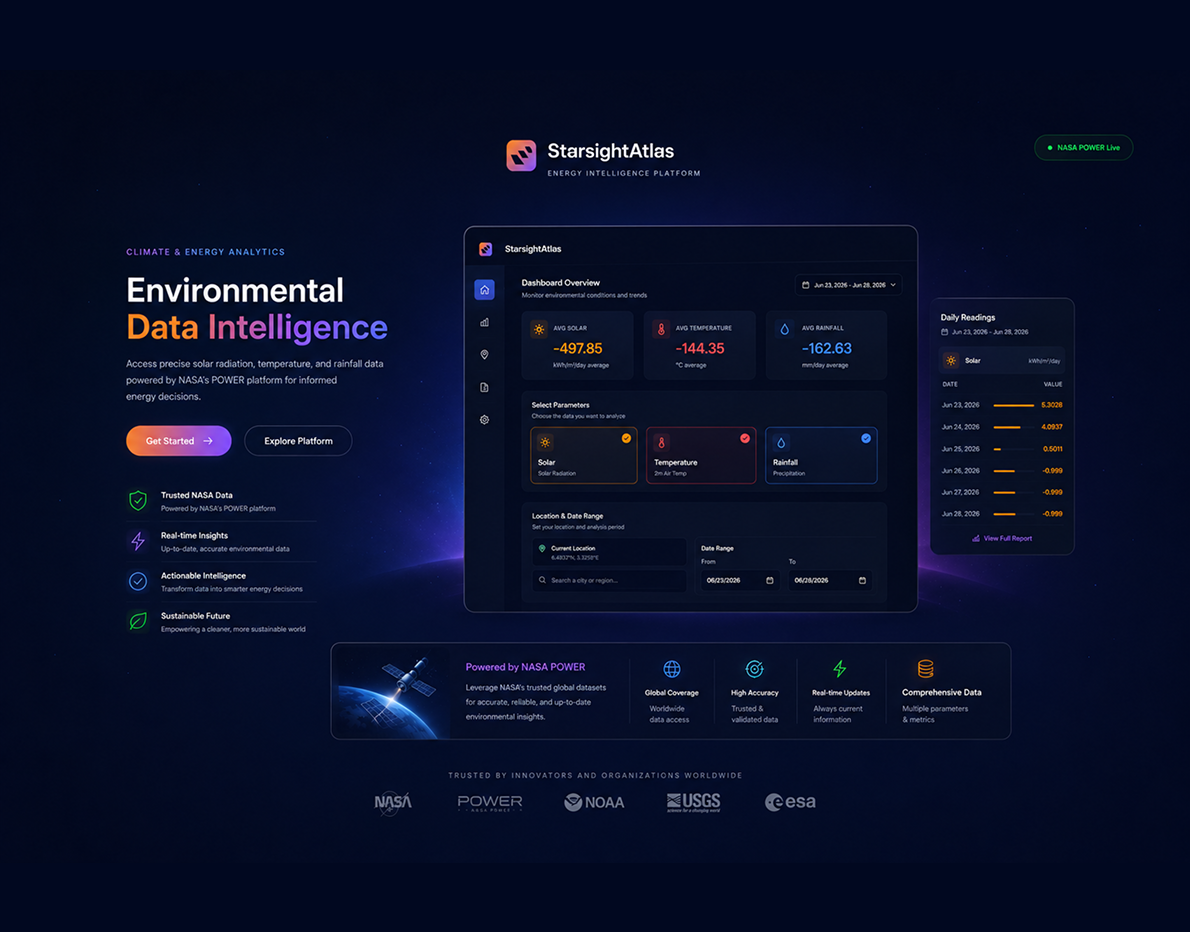The height and width of the screenshot is (932, 1190).
Task: Click the Comprehensive Data database icon
Action: tap(925, 669)
